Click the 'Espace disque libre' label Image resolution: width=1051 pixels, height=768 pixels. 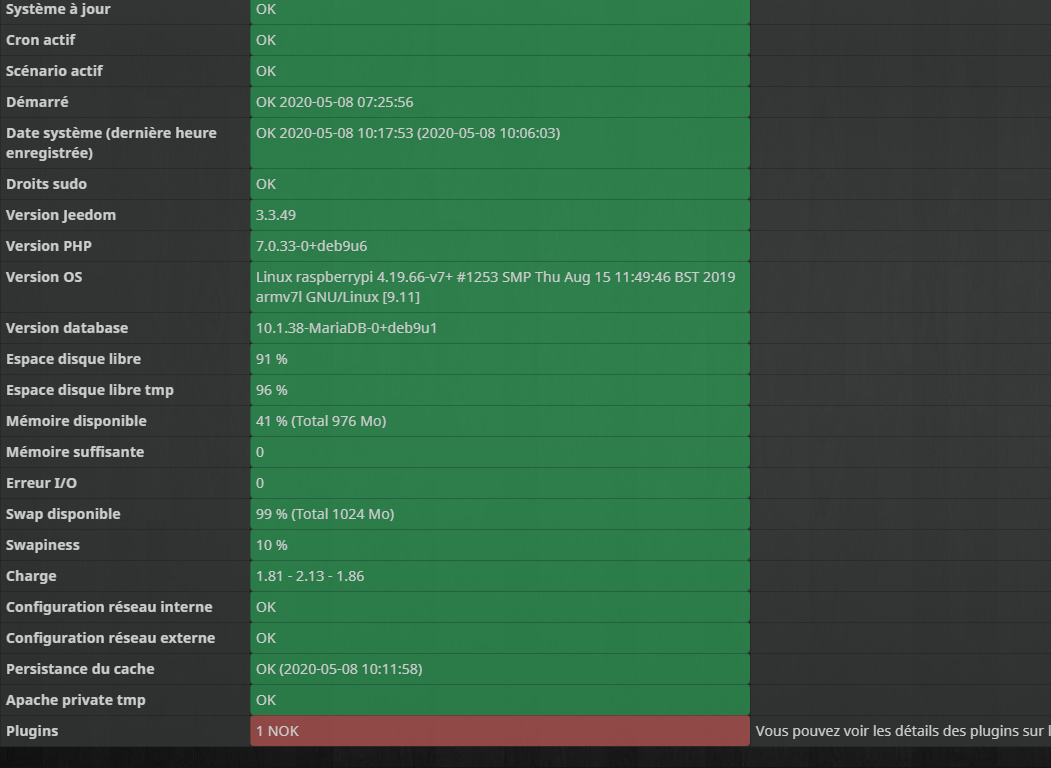coord(74,359)
